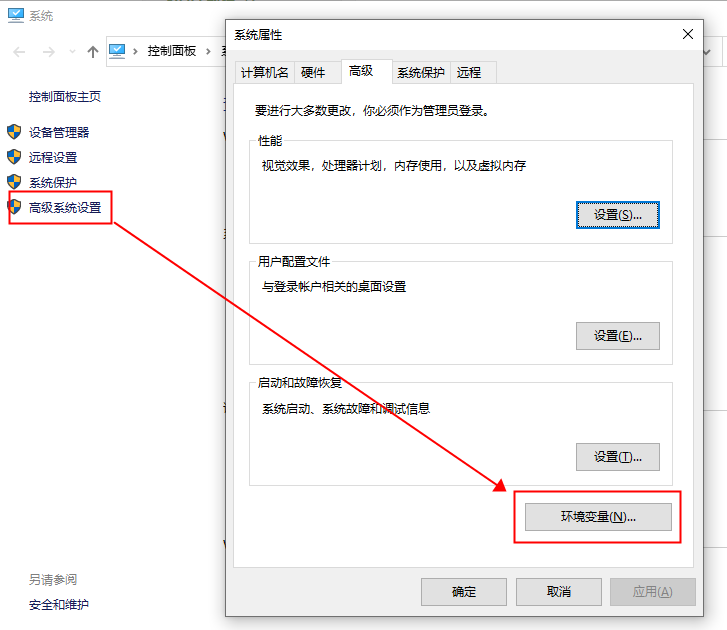The height and width of the screenshot is (630, 727).
Task: Cancel the dialog with 取消
Action: [x=559, y=592]
